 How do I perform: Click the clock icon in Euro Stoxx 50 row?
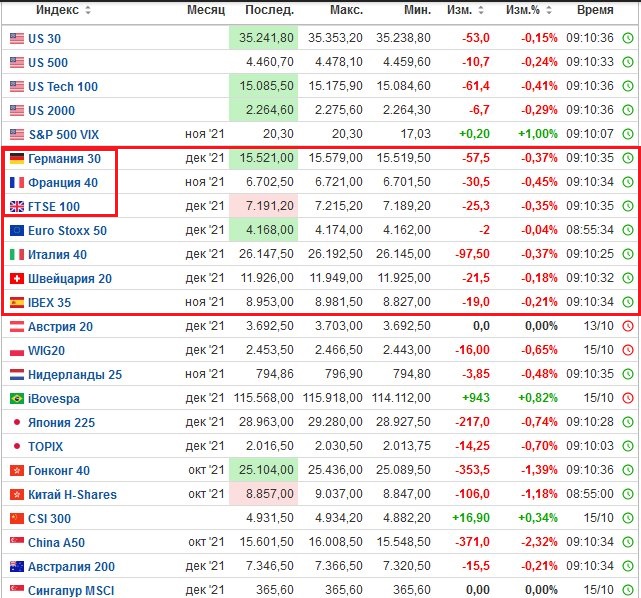click(x=628, y=230)
